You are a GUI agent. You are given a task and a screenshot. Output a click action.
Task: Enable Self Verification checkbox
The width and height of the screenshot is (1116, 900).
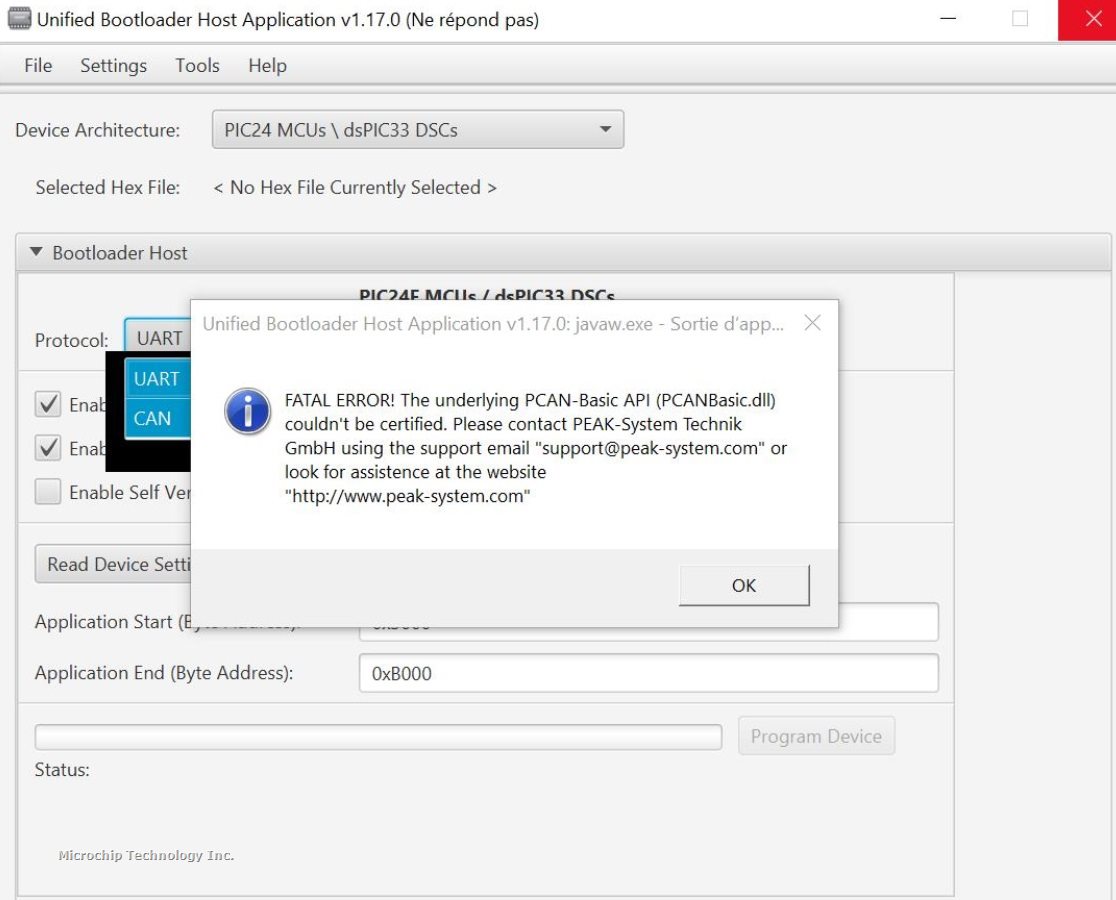click(x=48, y=492)
